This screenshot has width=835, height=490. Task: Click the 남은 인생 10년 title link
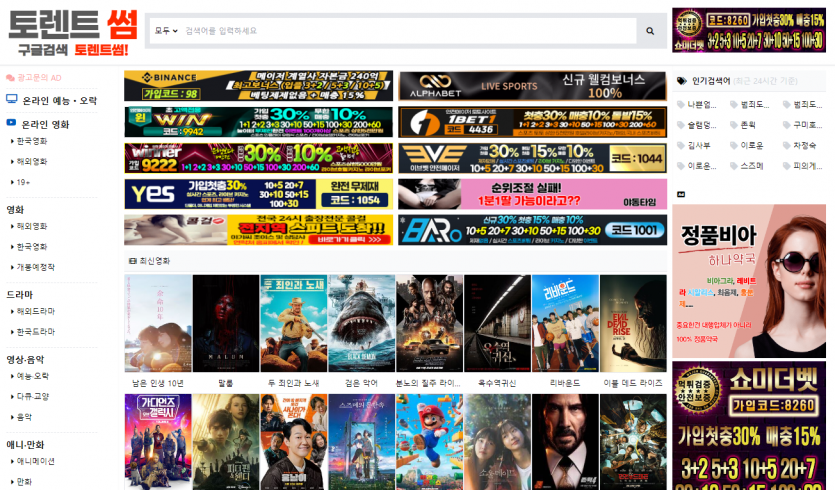[x=158, y=383]
